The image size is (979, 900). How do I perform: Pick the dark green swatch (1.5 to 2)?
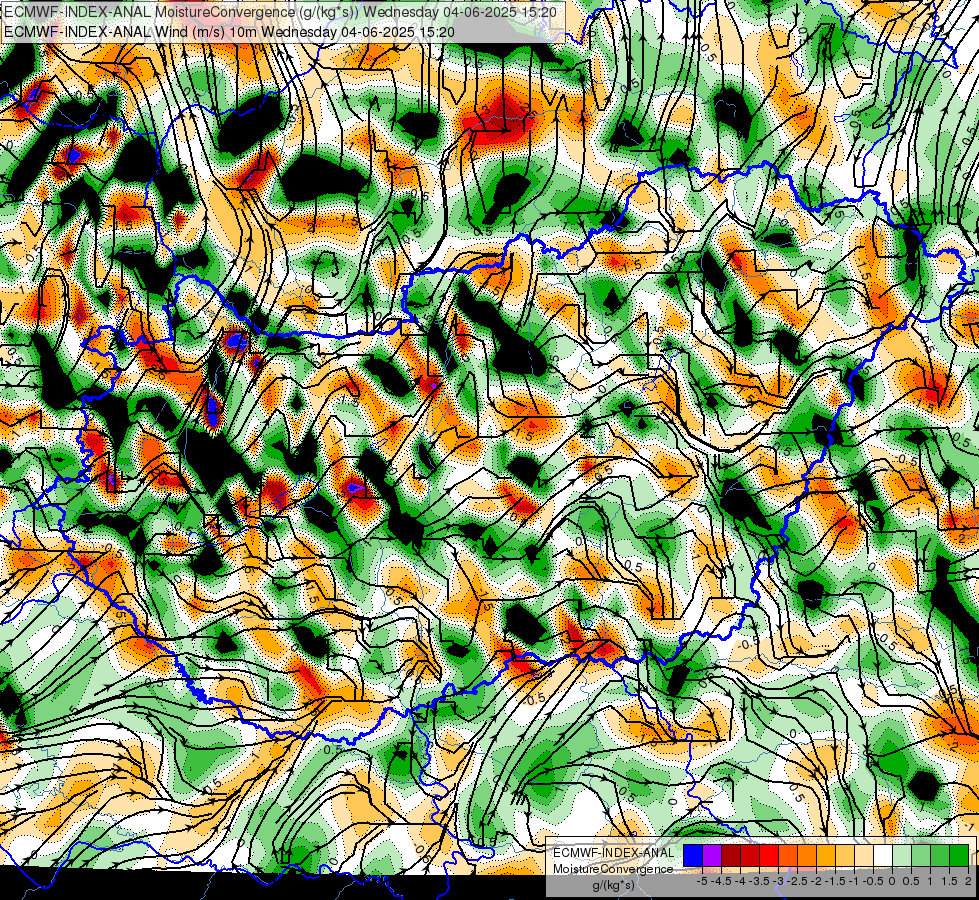(959, 855)
